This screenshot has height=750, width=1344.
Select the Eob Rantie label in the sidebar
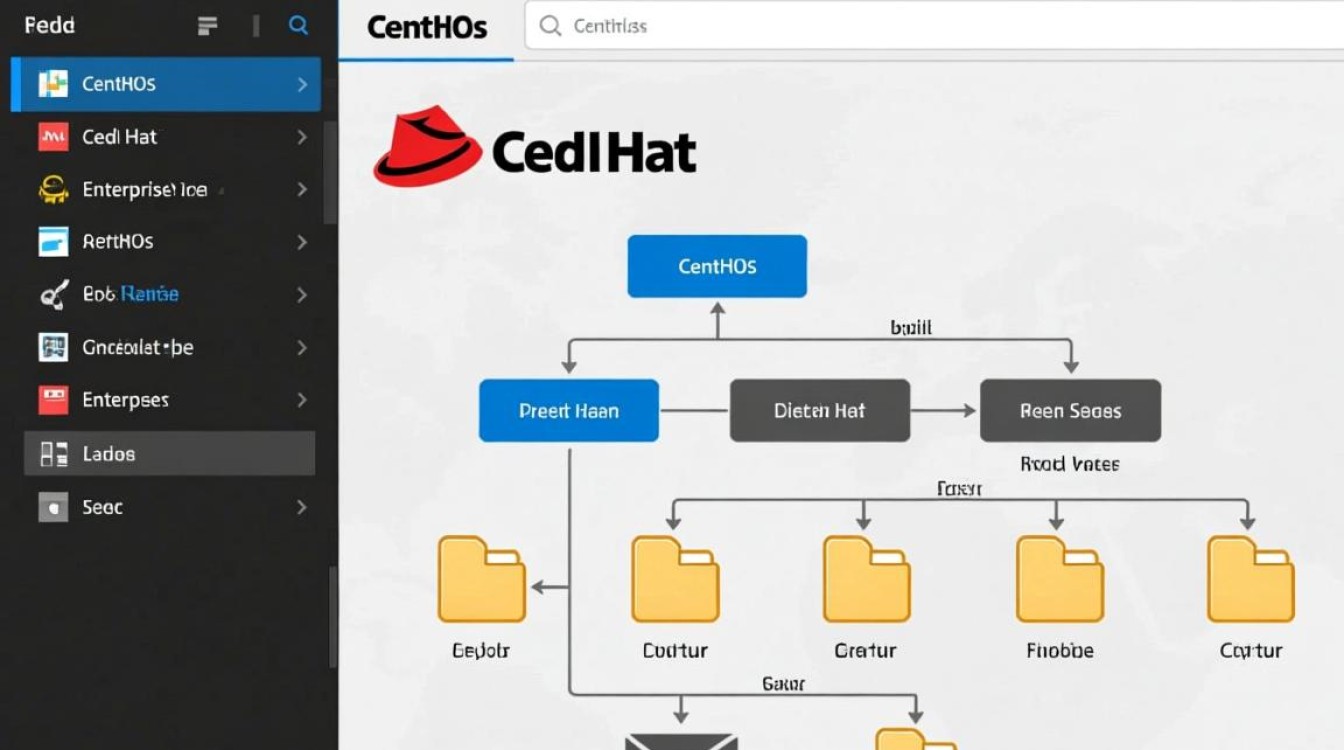130,294
